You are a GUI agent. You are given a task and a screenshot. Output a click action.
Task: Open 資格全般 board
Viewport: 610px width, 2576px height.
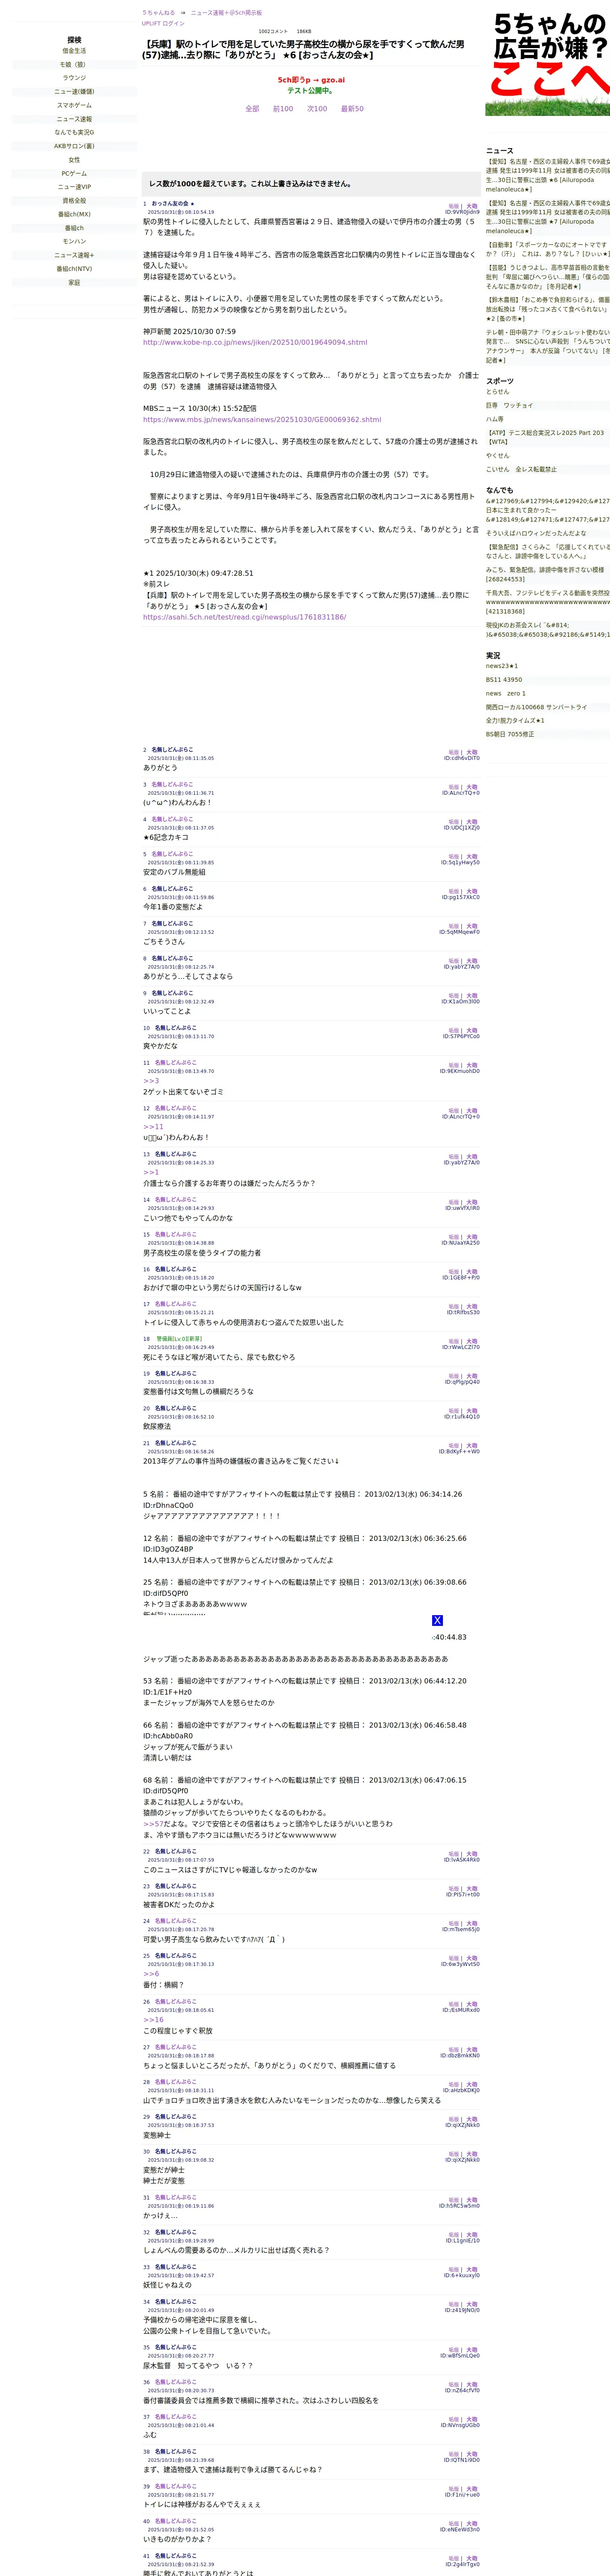pos(74,201)
